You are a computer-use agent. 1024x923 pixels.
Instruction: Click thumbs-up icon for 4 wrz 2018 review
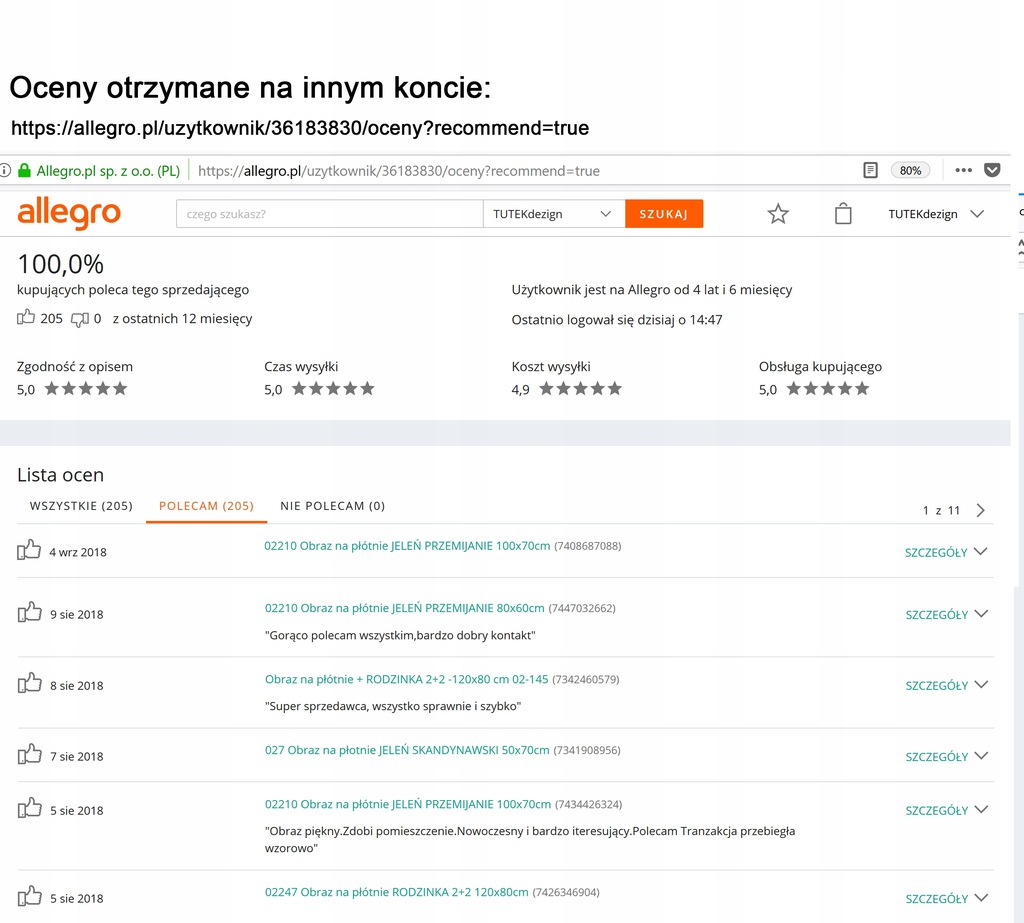[x=29, y=550]
